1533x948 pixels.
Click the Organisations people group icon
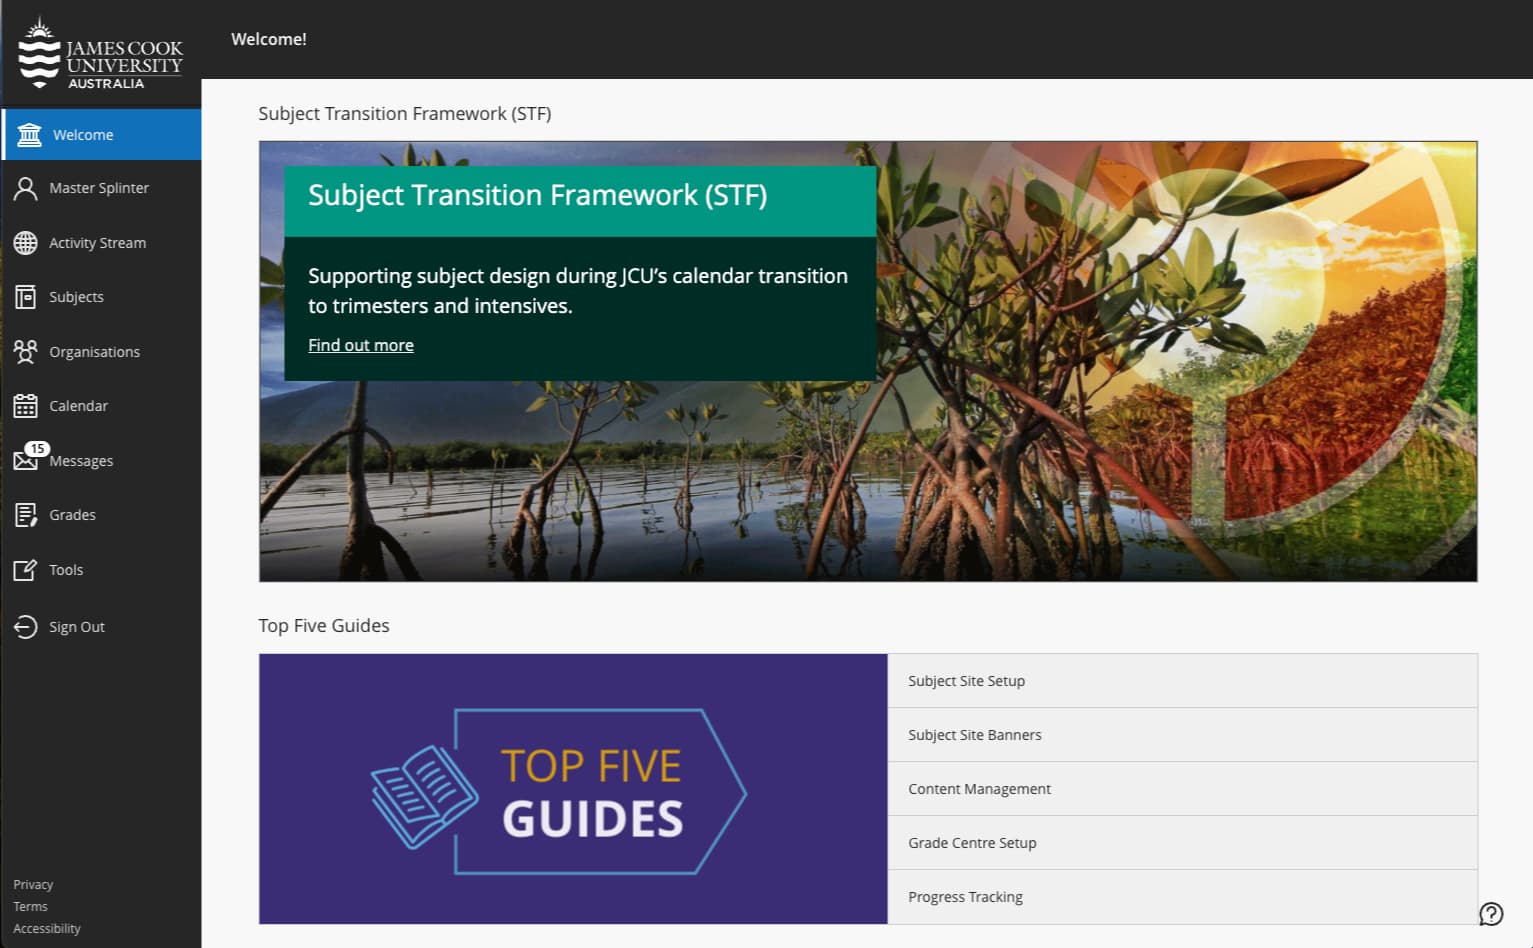tap(25, 352)
